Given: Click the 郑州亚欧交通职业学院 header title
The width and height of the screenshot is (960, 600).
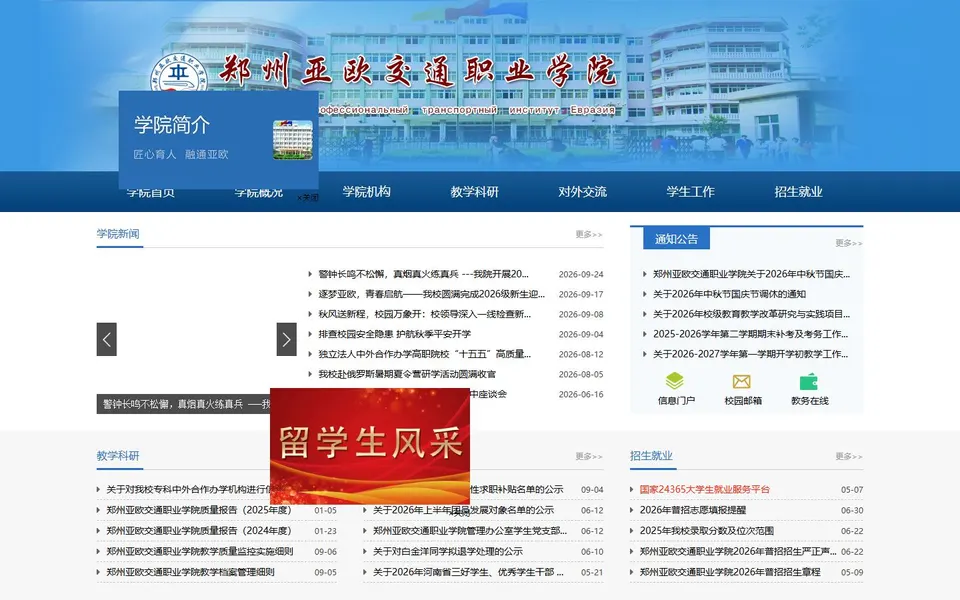Looking at the screenshot, I should tap(418, 71).
